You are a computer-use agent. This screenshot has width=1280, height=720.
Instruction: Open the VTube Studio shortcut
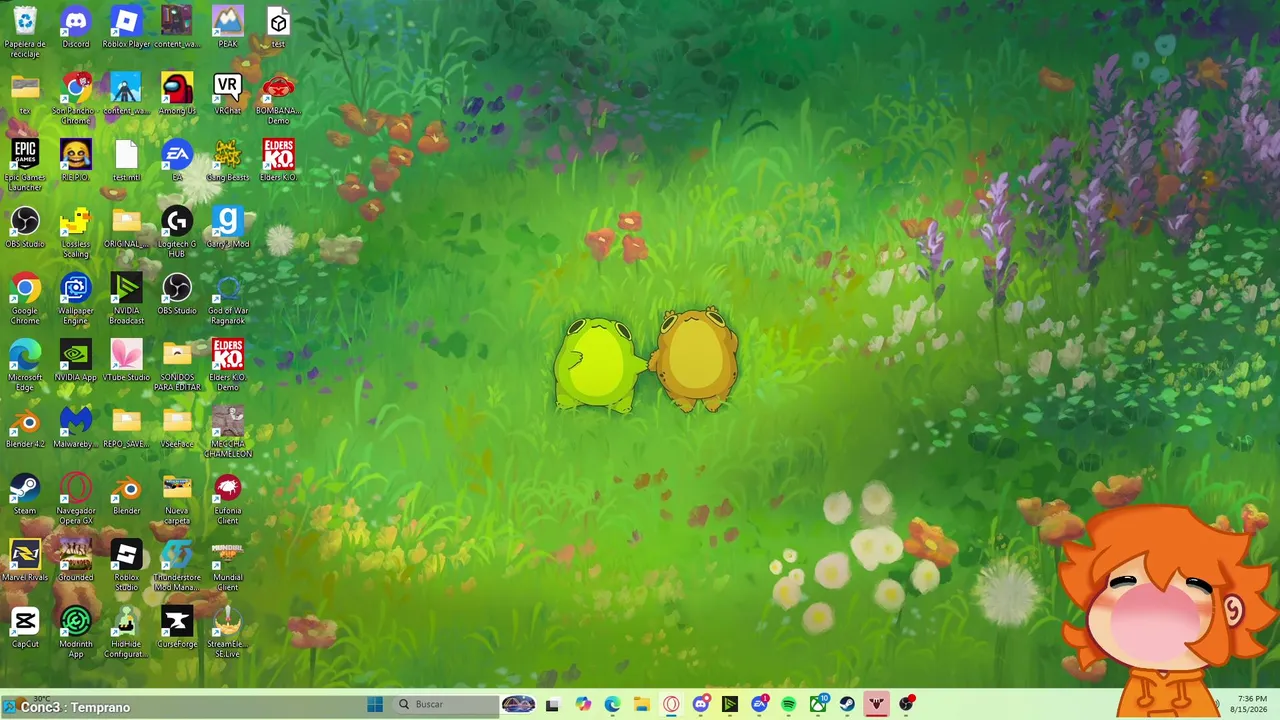pyautogui.click(x=126, y=361)
